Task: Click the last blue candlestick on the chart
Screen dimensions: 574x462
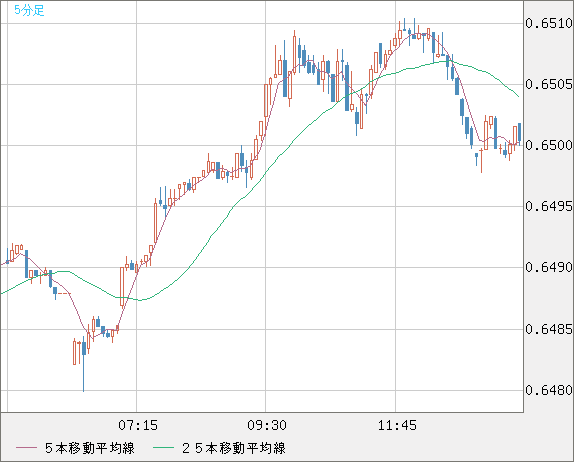Action: click(519, 134)
